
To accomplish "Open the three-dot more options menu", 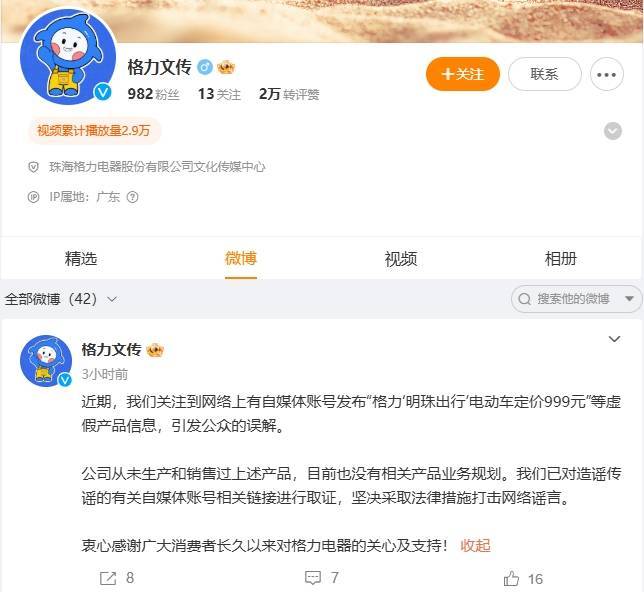I will [x=607, y=74].
